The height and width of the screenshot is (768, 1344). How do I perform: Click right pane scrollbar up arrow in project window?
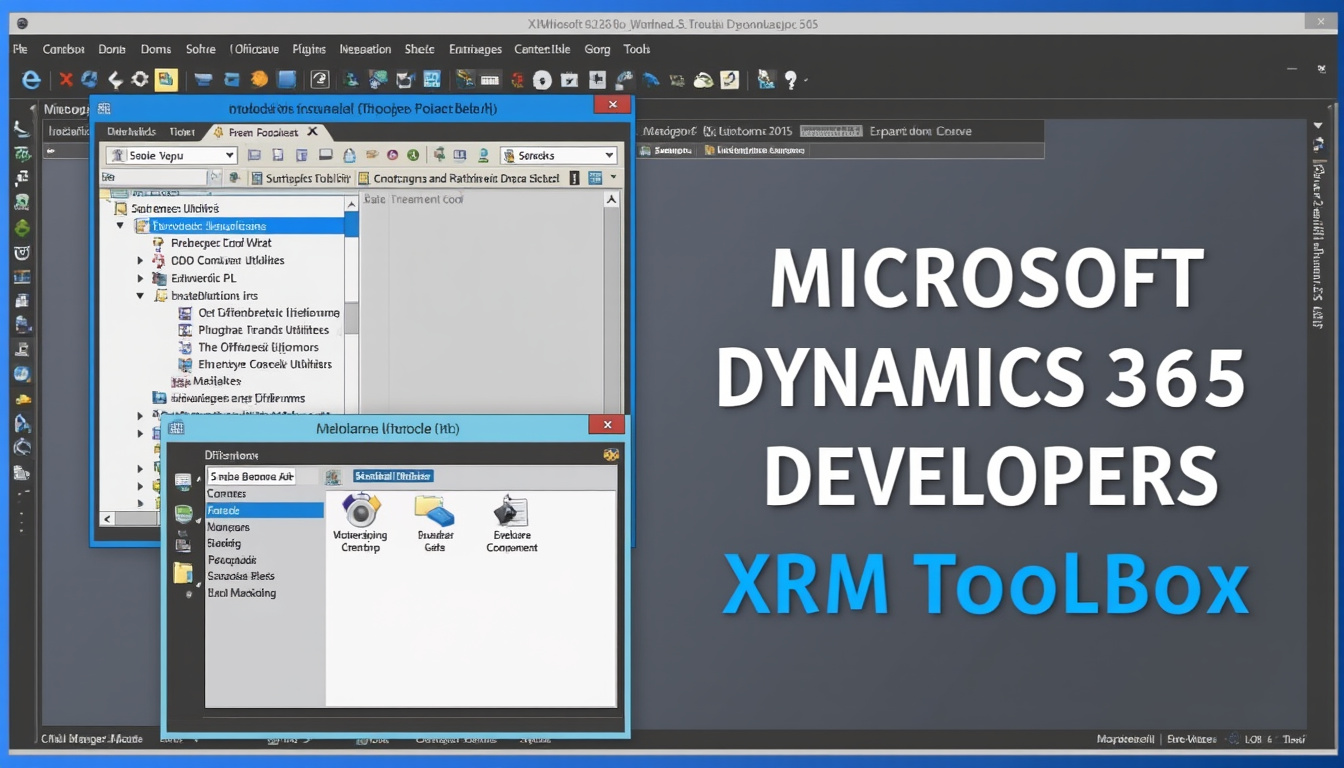coord(612,200)
